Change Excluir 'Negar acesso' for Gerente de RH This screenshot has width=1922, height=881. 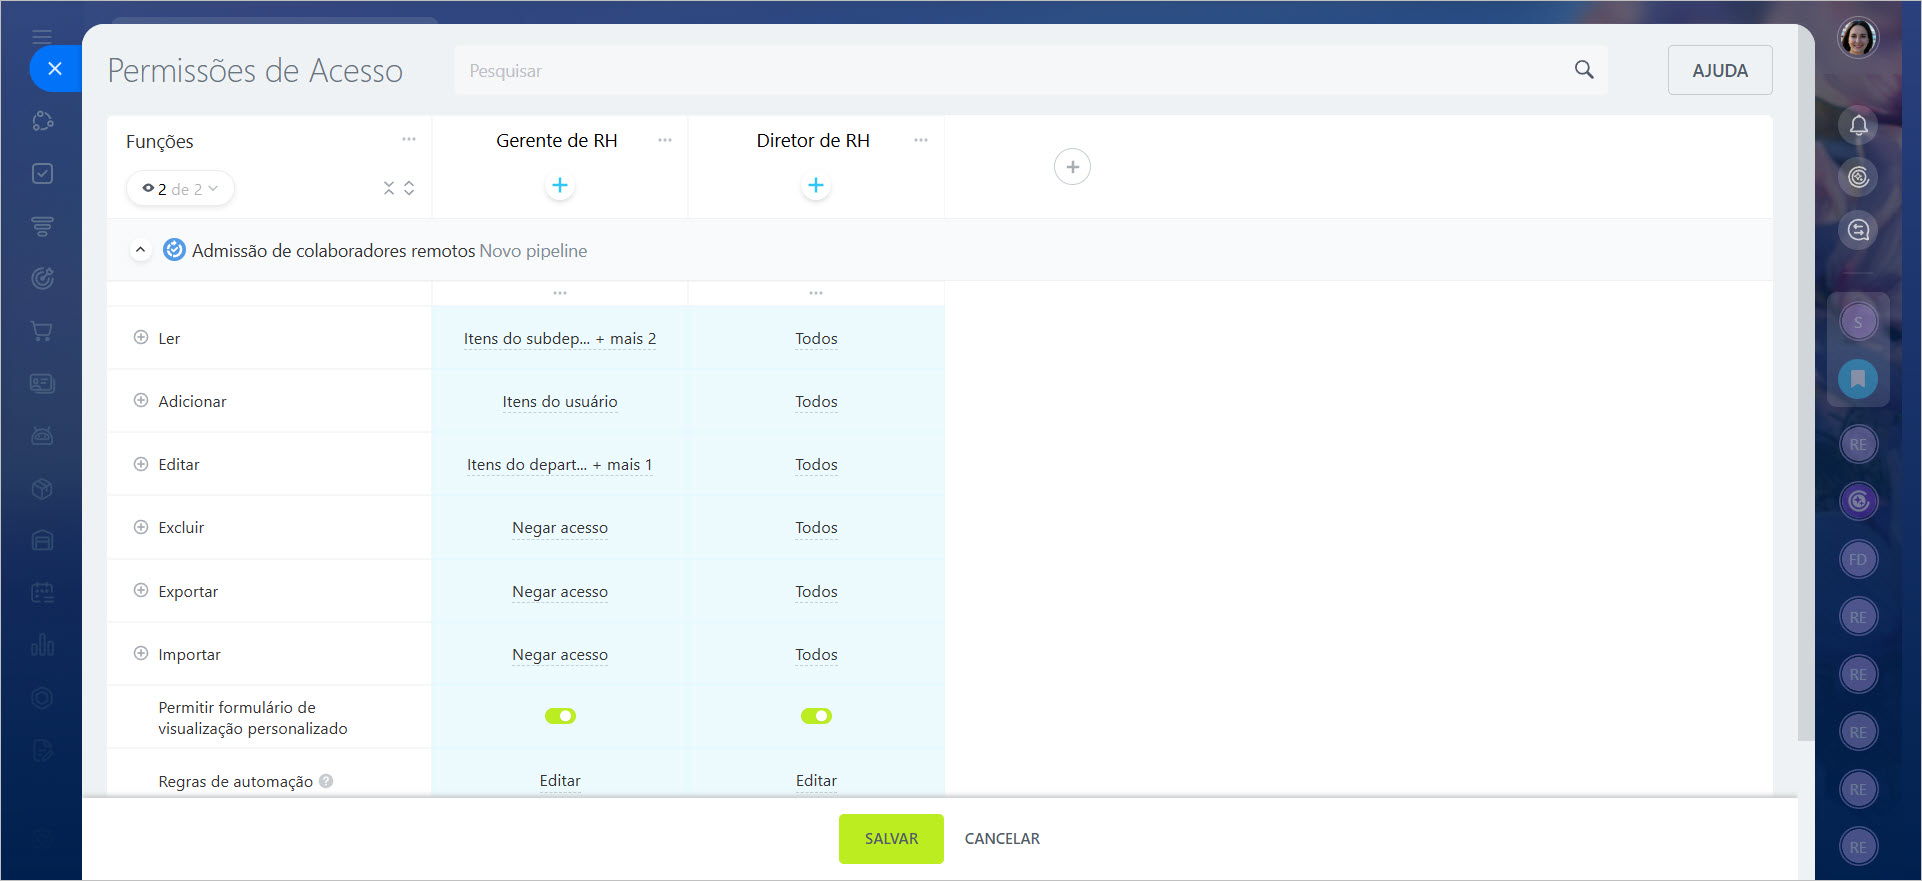(x=560, y=528)
